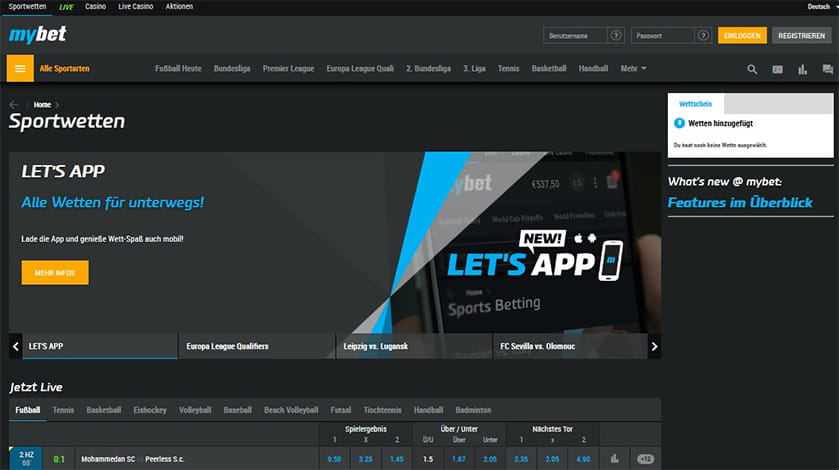Open the Live Casino top menu
The width and height of the screenshot is (839, 470).
pos(135,6)
